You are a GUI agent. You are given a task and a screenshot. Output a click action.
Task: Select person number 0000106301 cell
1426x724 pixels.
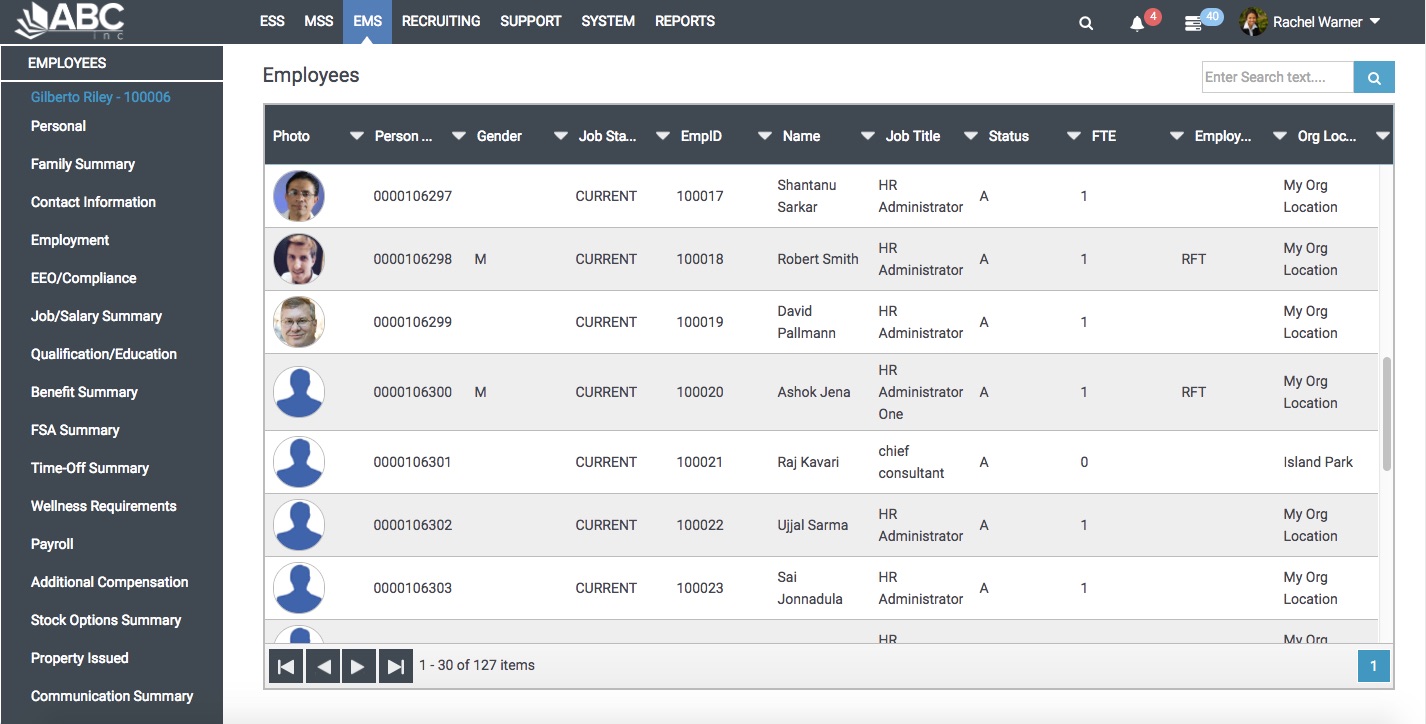coord(413,462)
